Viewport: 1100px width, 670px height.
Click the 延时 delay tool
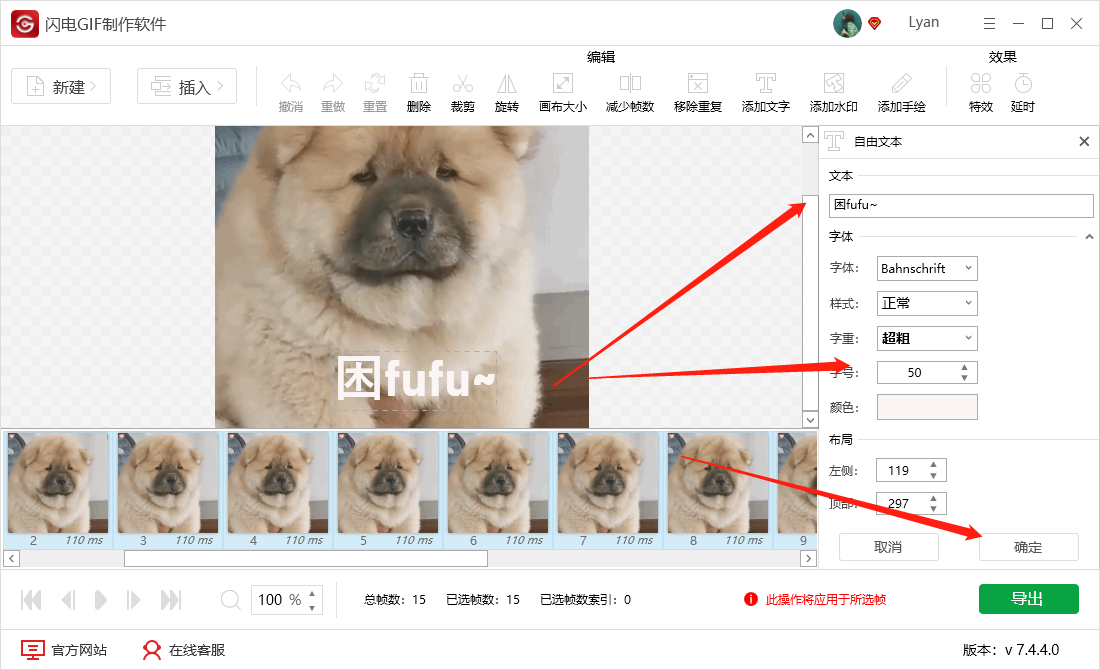(x=1022, y=90)
